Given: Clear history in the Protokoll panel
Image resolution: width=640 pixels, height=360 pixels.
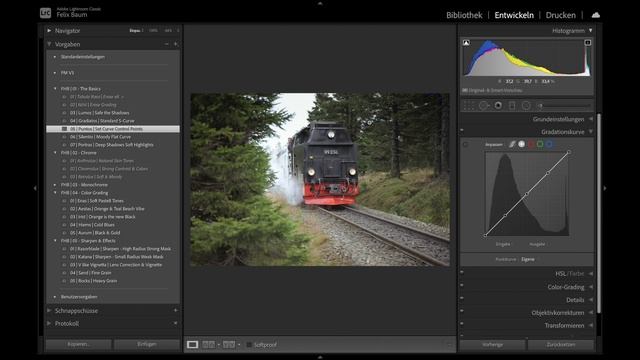Looking at the screenshot, I should (176, 323).
